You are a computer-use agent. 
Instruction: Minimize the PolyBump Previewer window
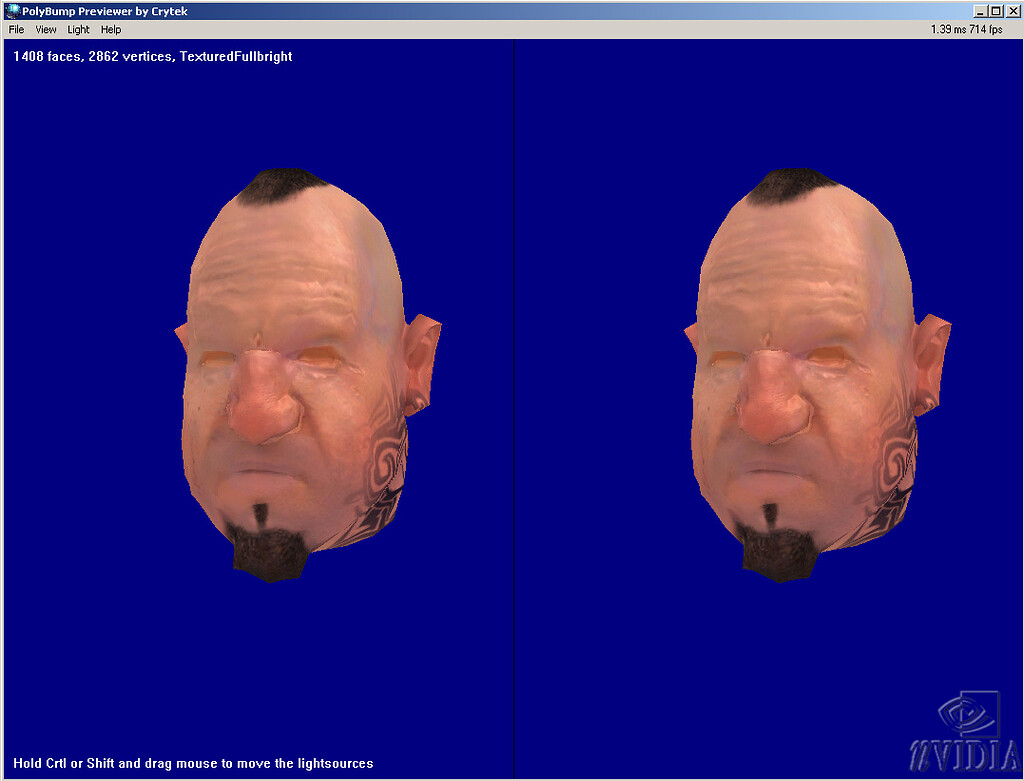pos(980,11)
